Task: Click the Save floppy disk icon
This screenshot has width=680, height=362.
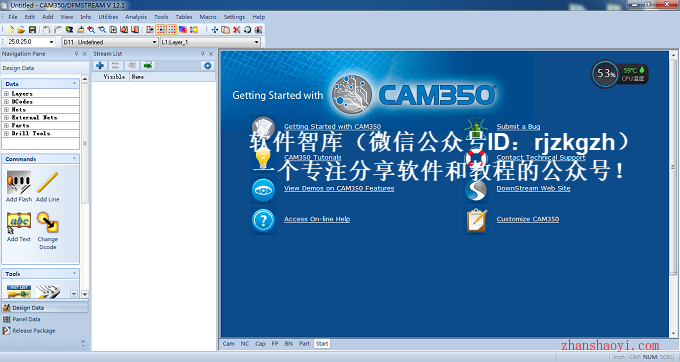Action: pyautogui.click(x=32, y=29)
